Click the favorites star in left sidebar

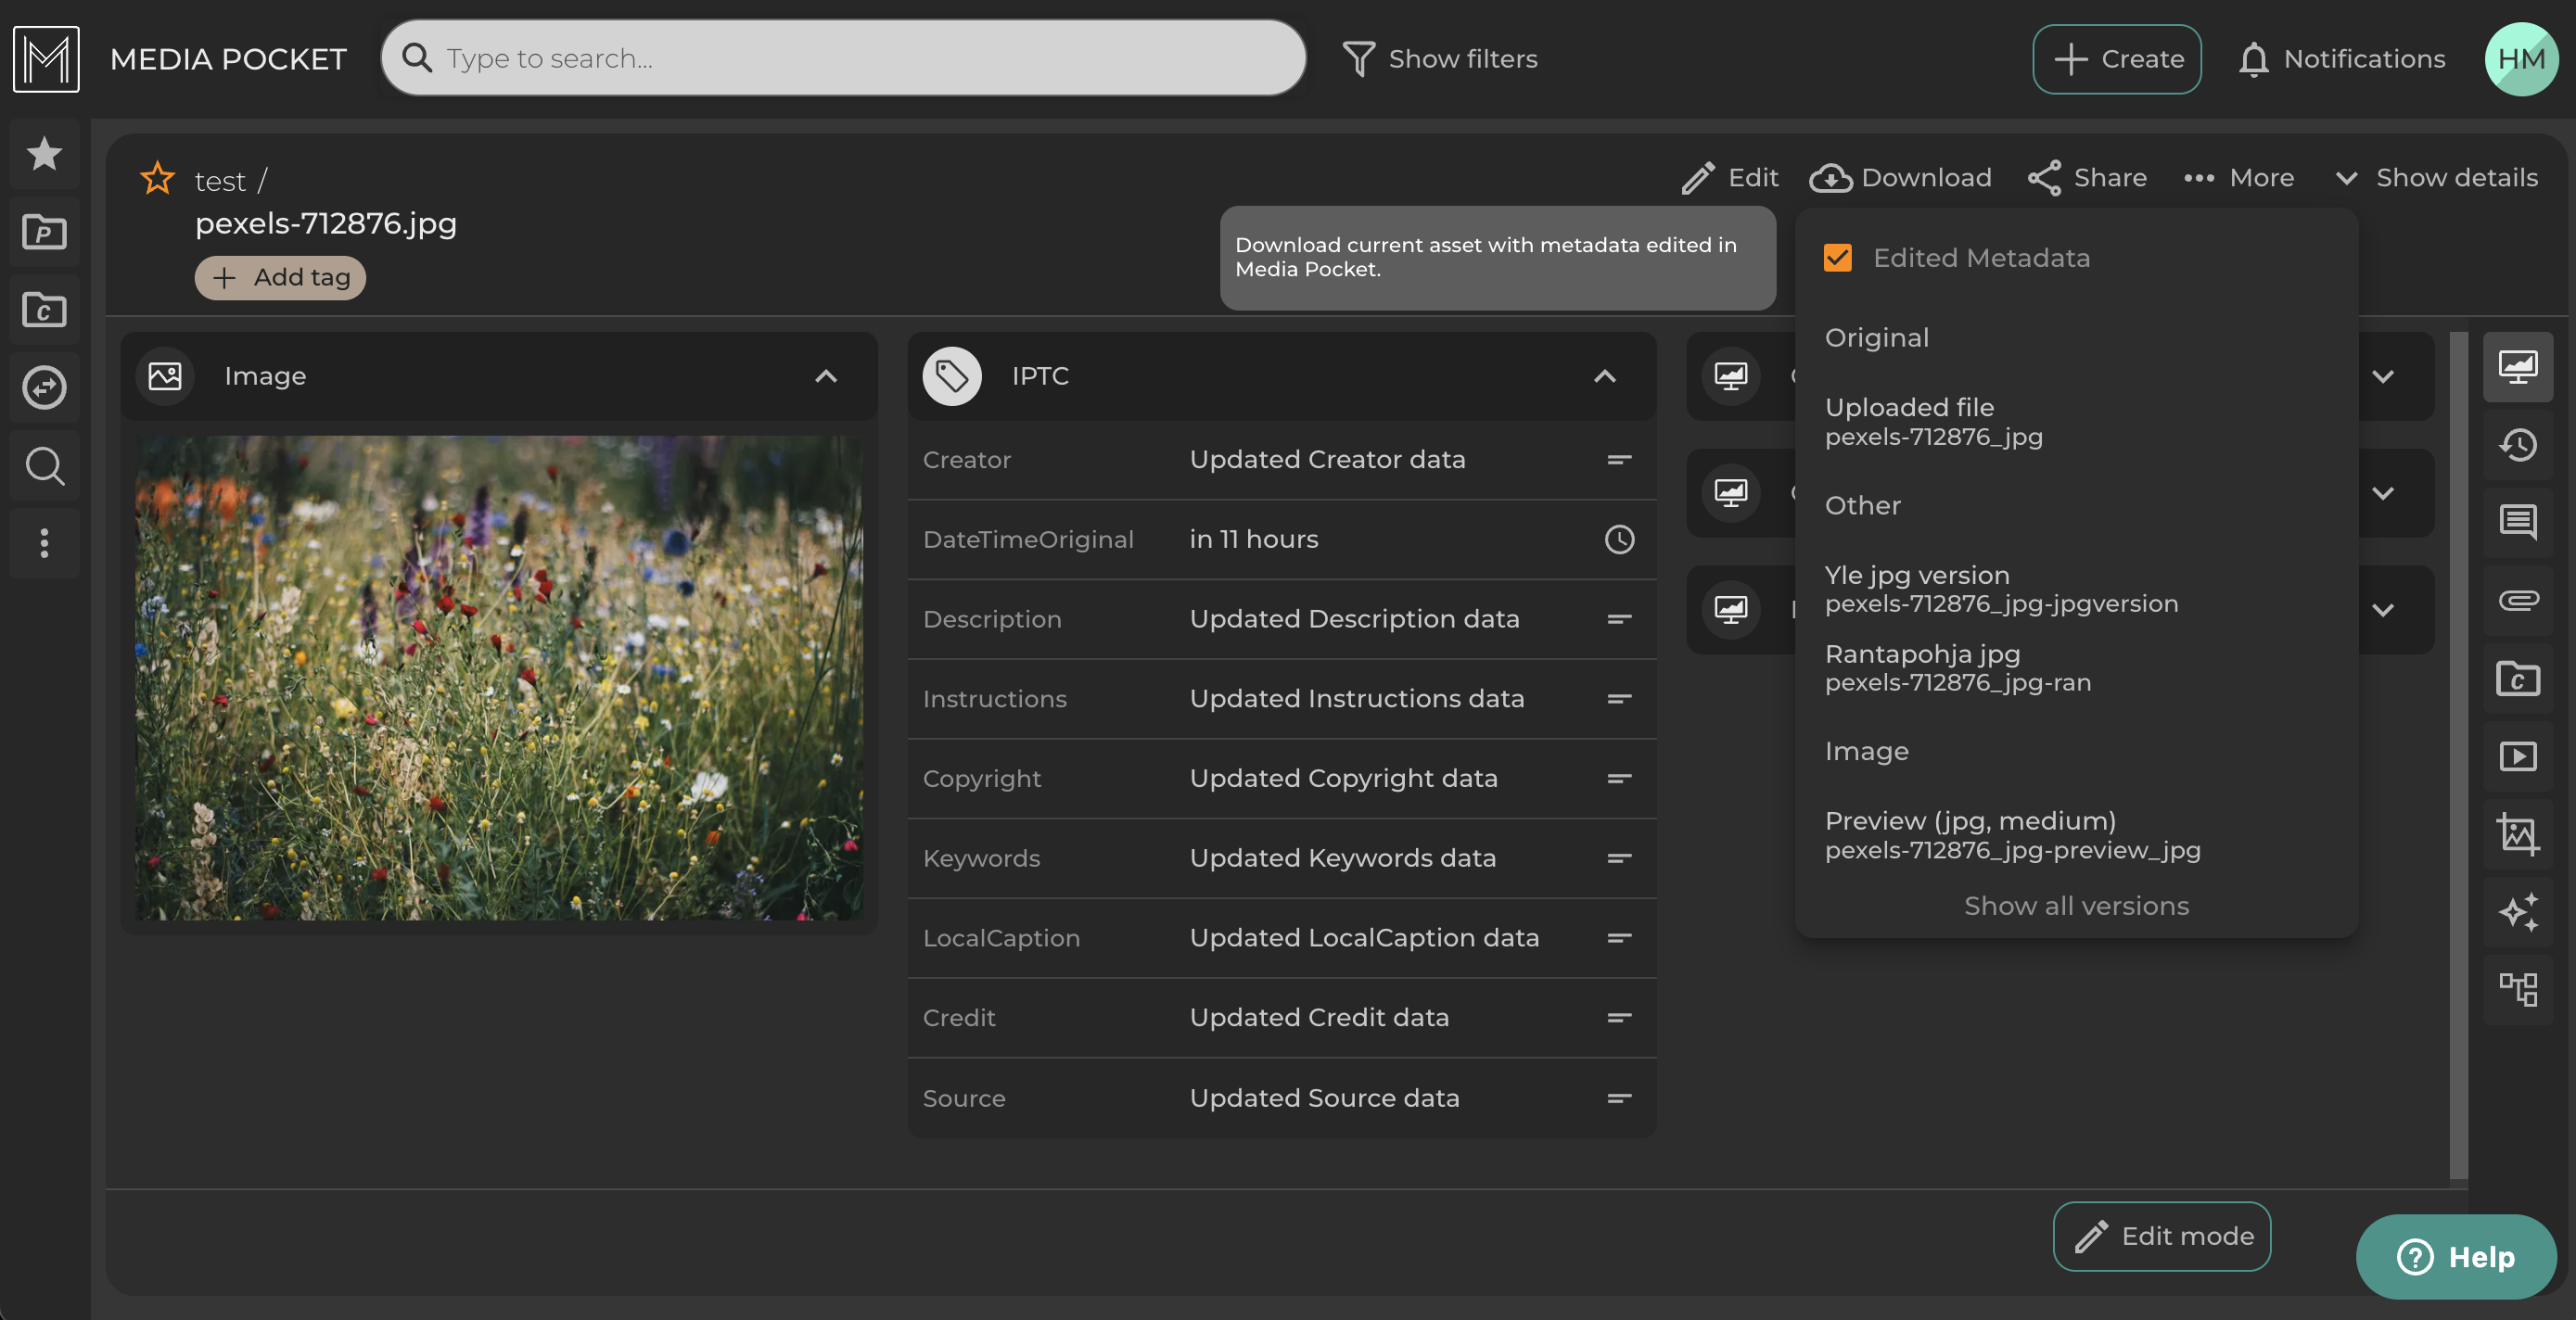[x=44, y=154]
